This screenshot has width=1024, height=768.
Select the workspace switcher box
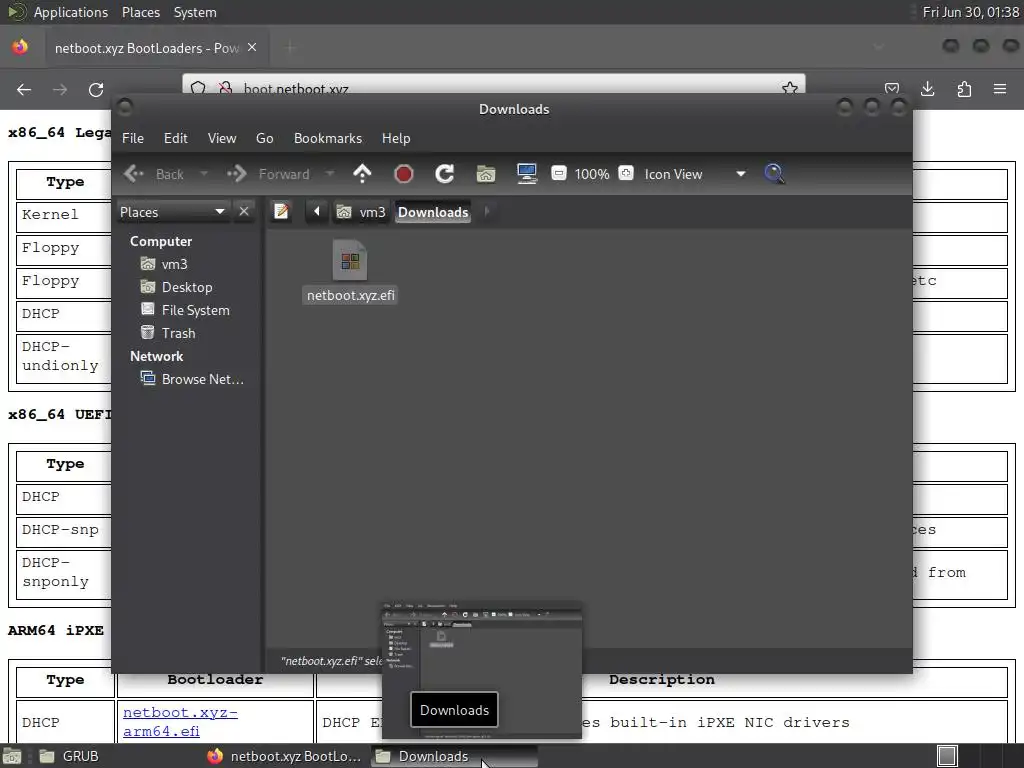(947, 756)
